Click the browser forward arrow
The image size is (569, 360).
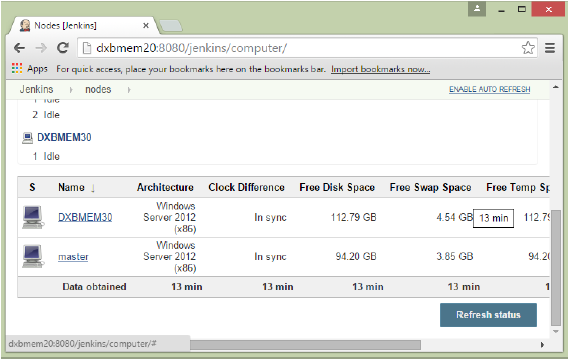pyautogui.click(x=41, y=48)
